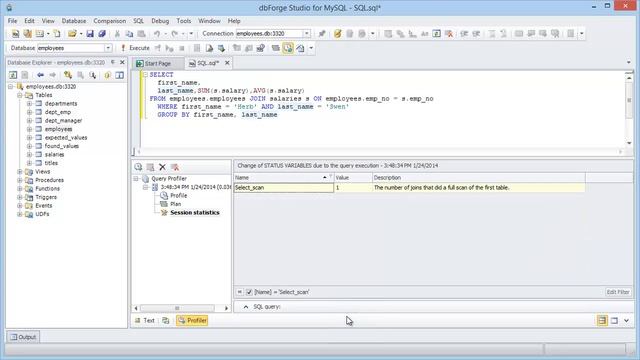Click the Open file folder icon
The image size is (640, 360).
coord(72,34)
